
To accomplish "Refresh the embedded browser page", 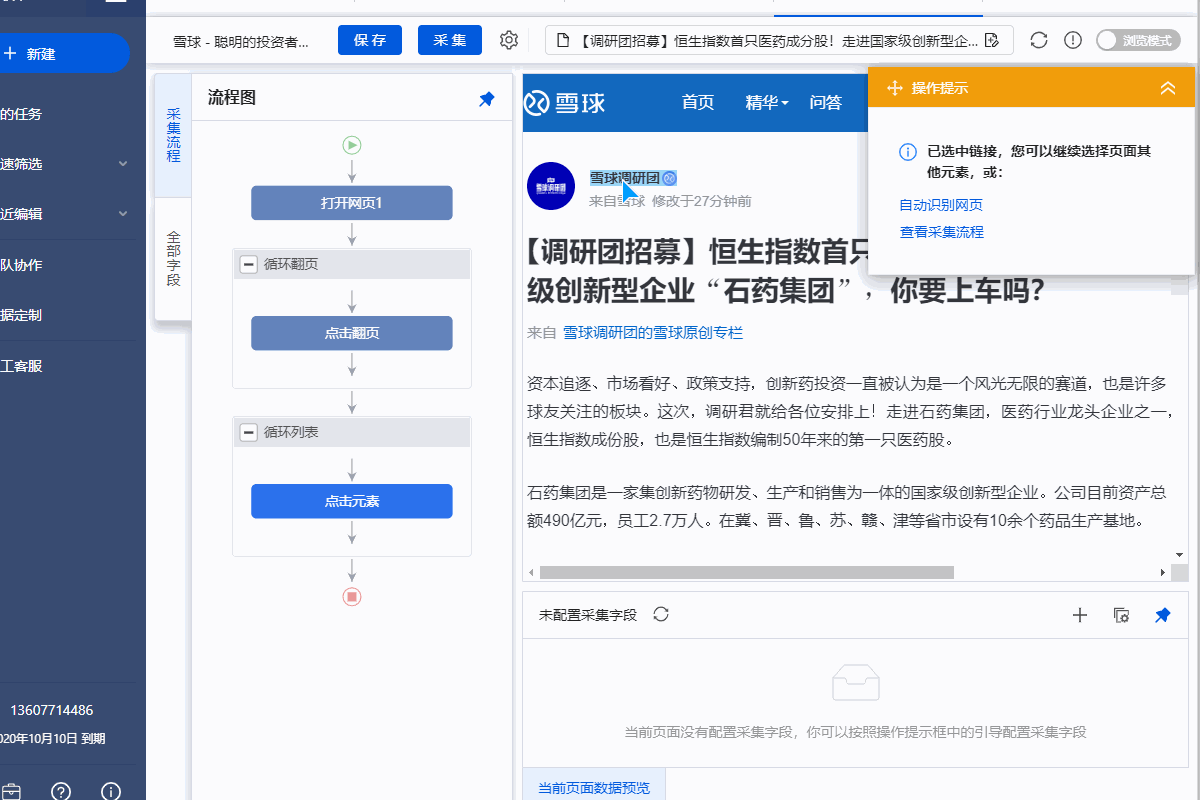I will pyautogui.click(x=1039, y=40).
